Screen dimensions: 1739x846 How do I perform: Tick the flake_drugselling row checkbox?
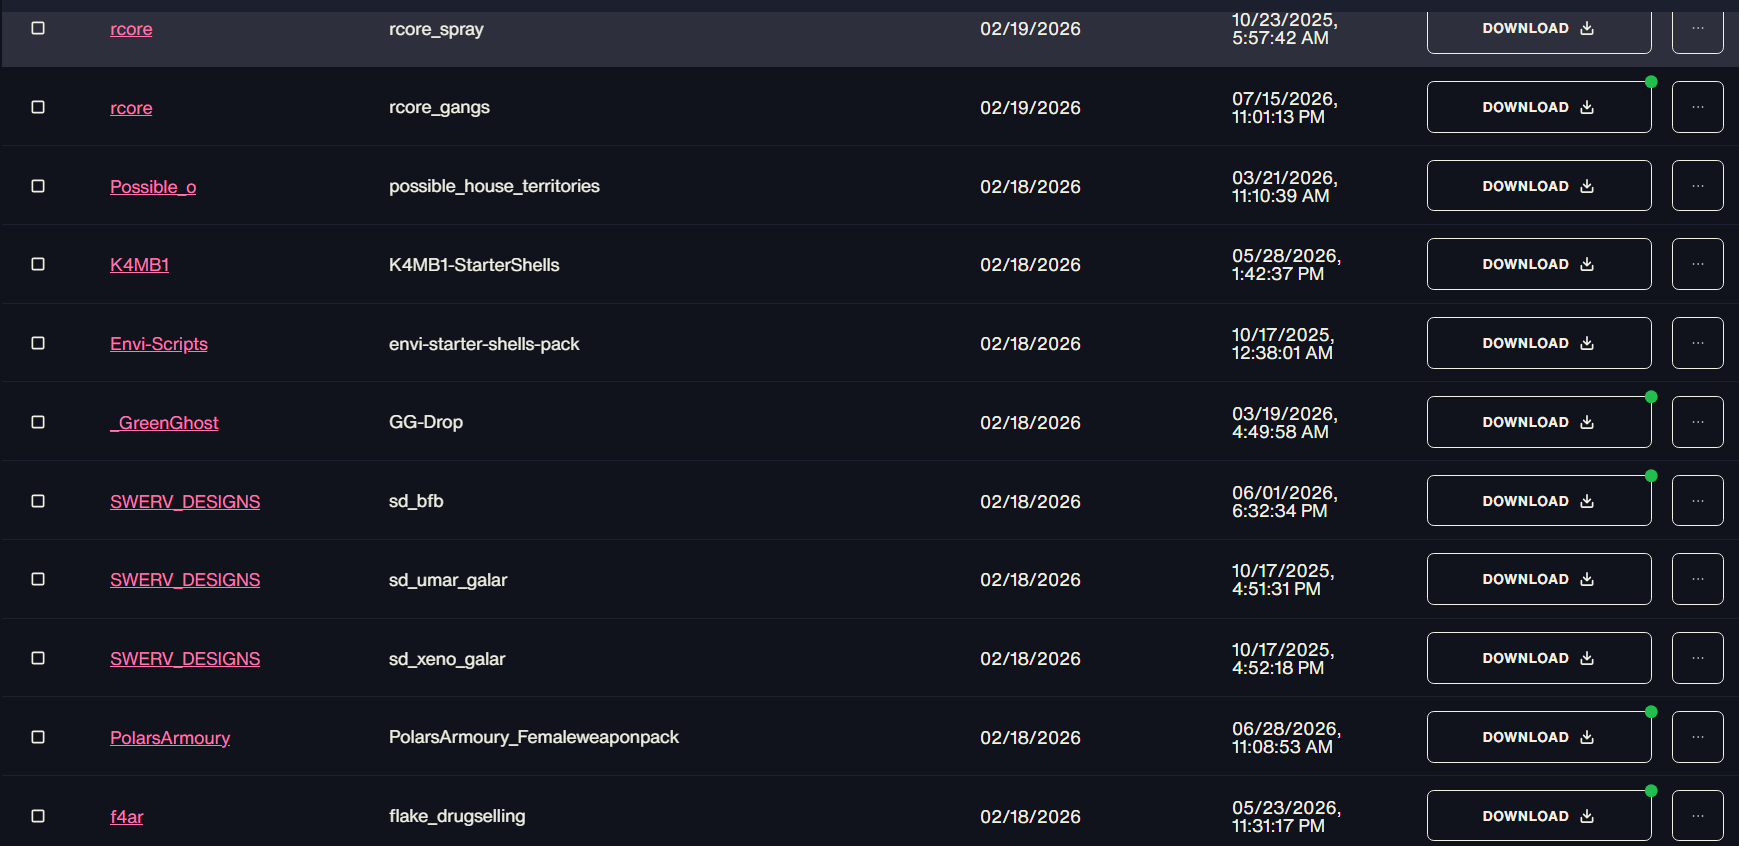38,816
